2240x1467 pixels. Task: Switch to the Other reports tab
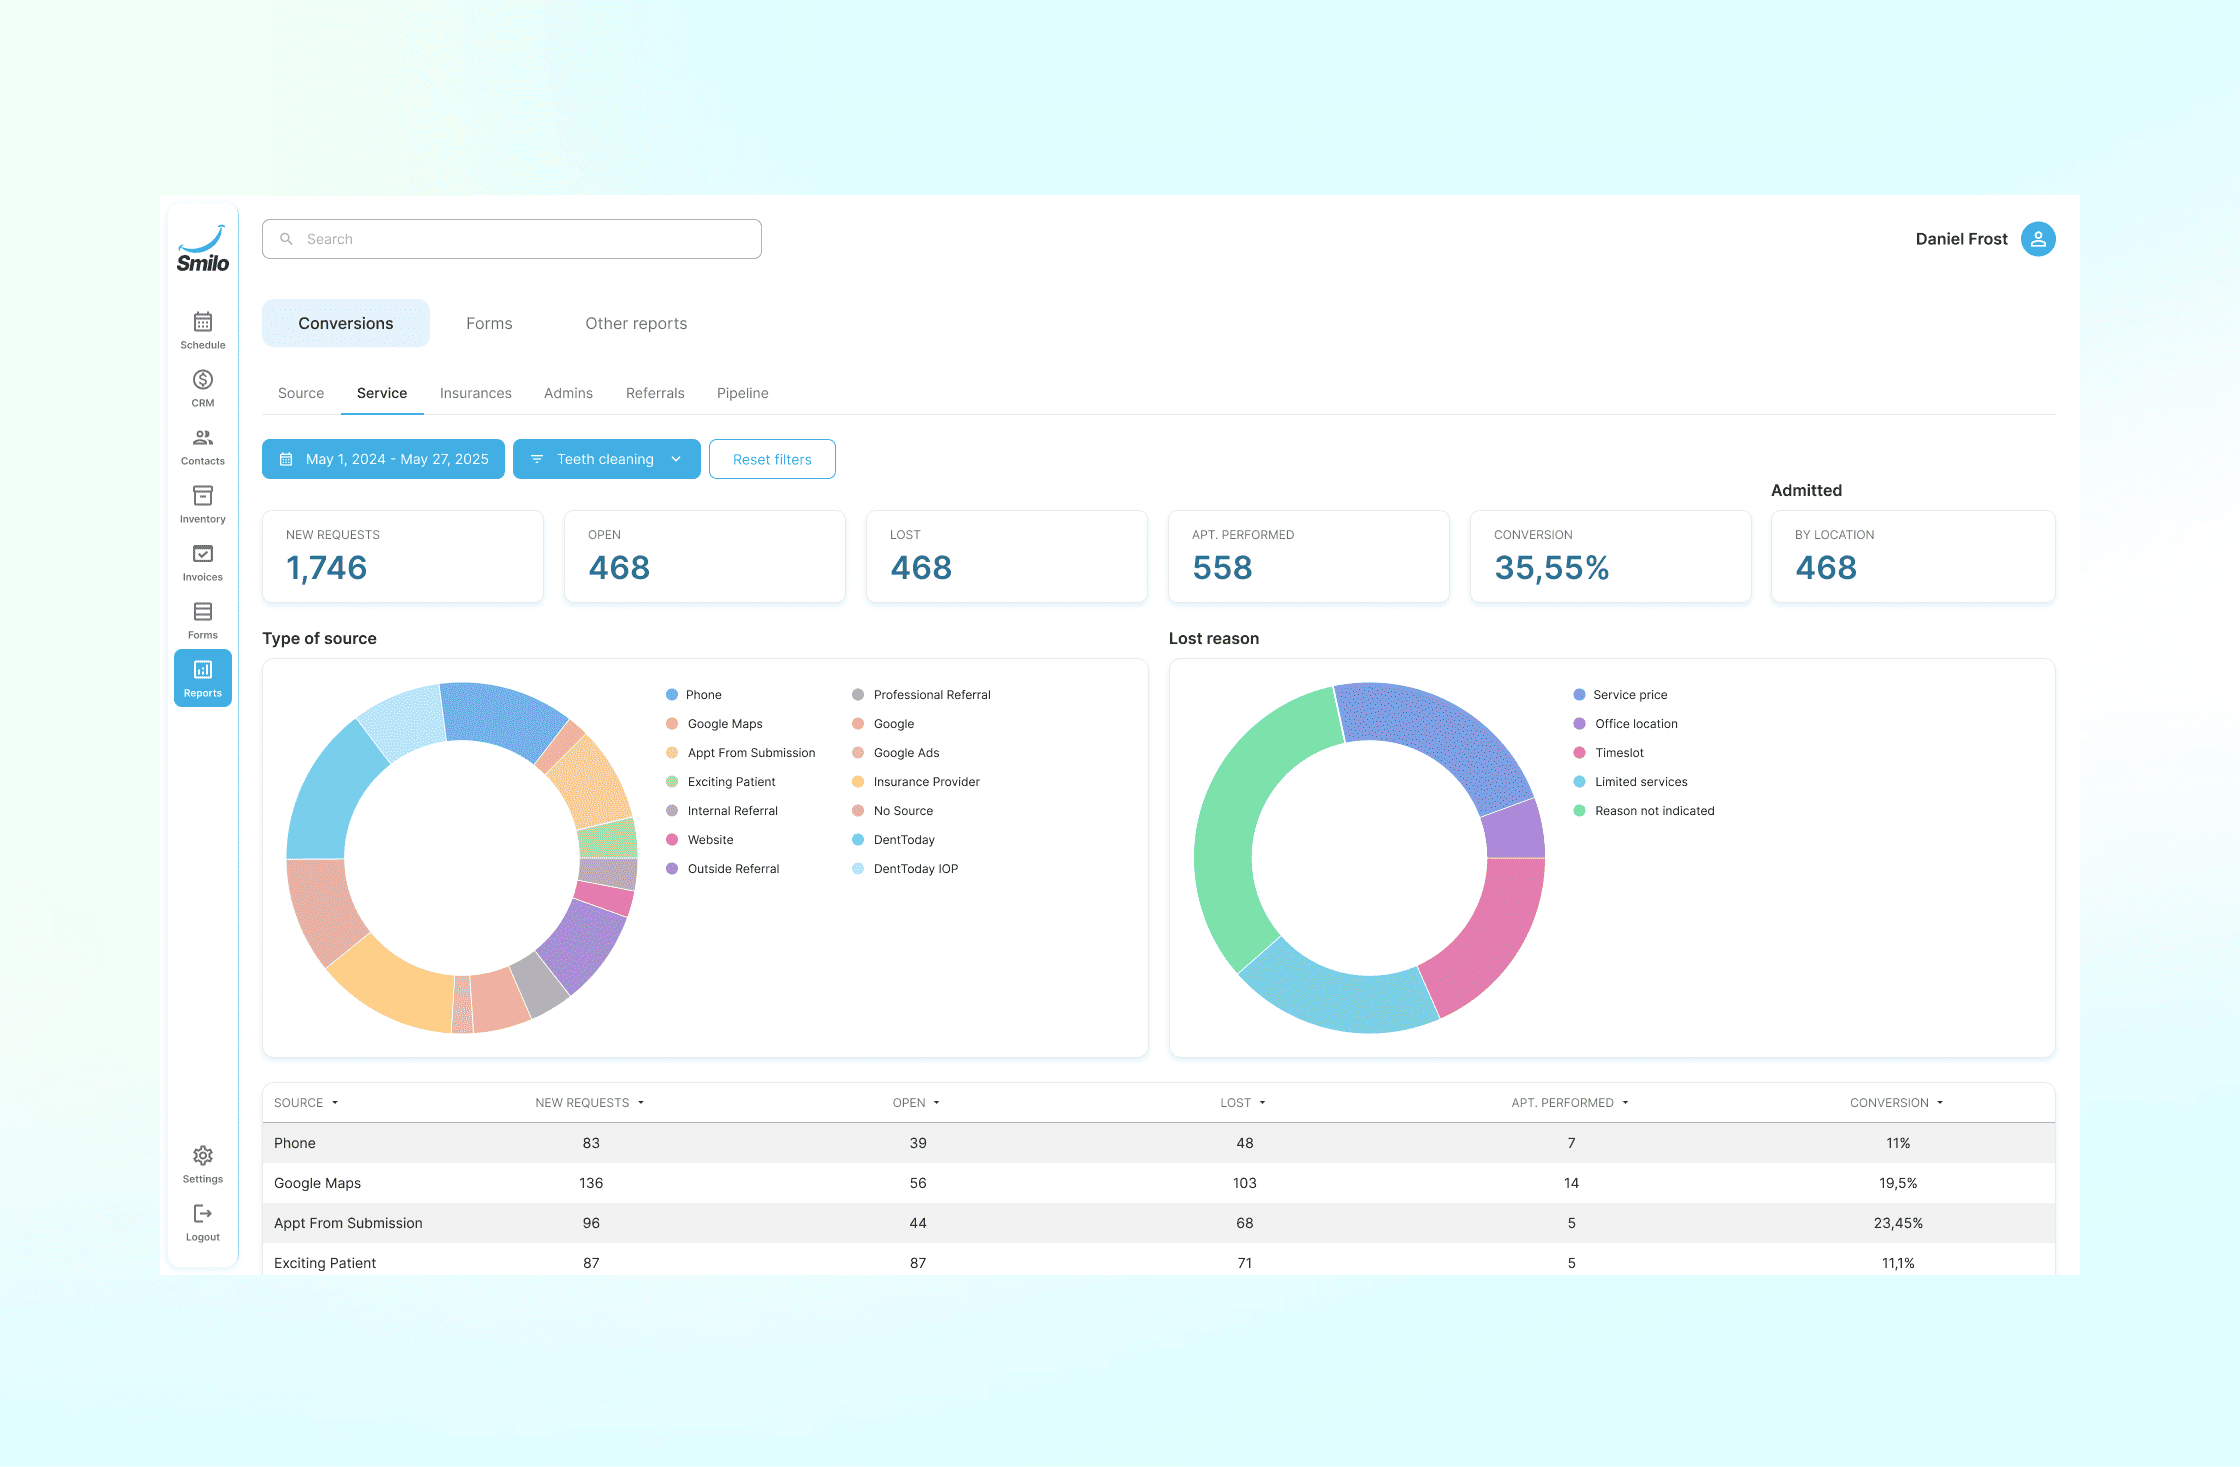pyautogui.click(x=635, y=322)
